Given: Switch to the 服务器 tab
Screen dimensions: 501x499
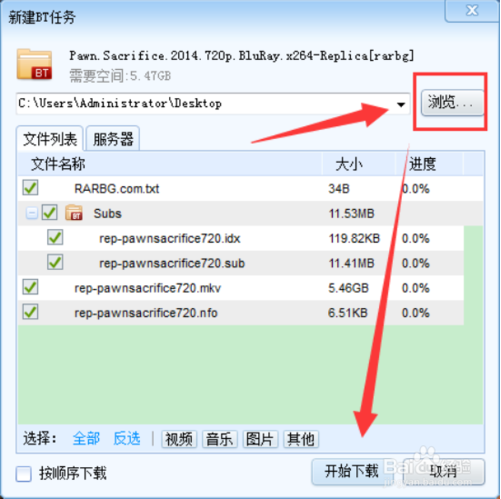Looking at the screenshot, I should point(113,139).
